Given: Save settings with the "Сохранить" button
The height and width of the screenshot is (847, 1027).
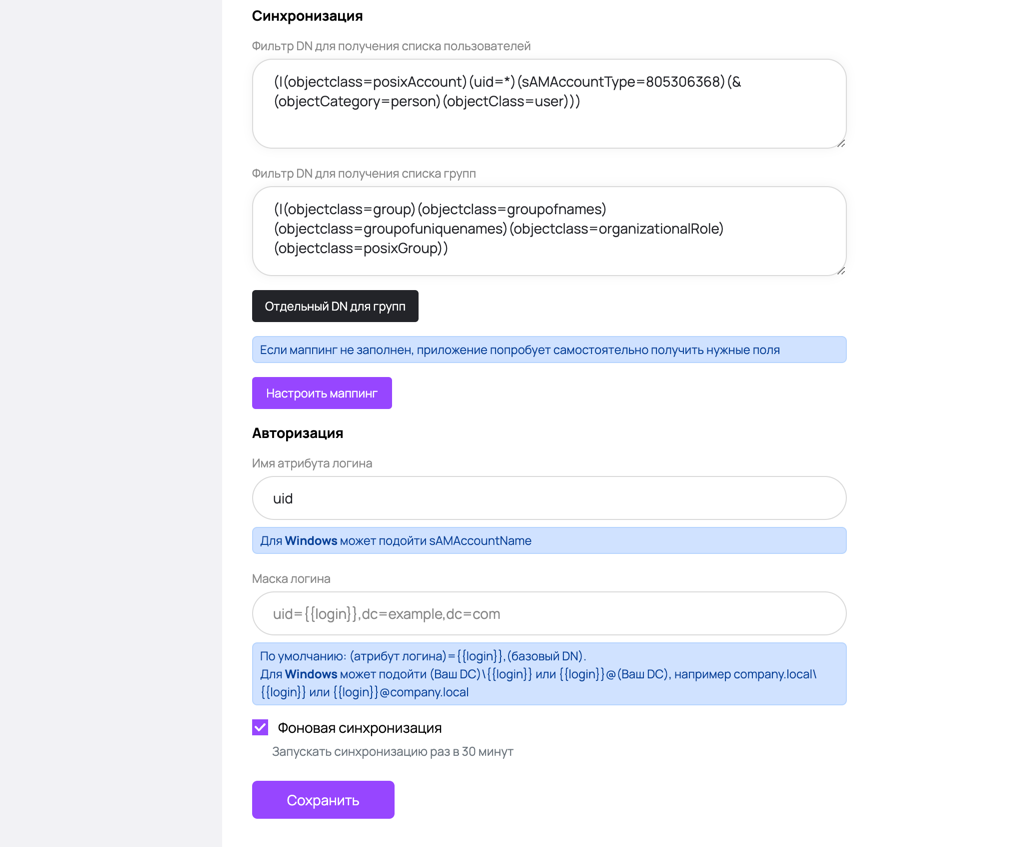Looking at the screenshot, I should coord(322,800).
